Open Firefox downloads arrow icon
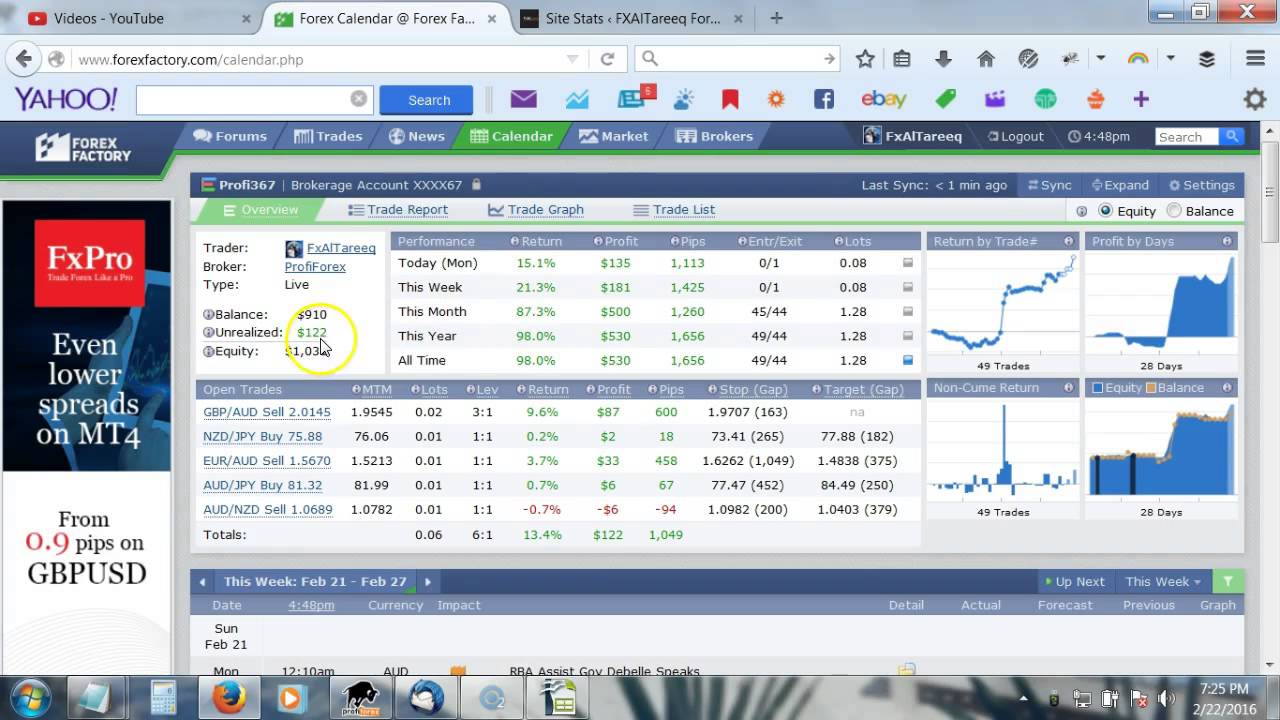1280x720 pixels. [x=943, y=59]
